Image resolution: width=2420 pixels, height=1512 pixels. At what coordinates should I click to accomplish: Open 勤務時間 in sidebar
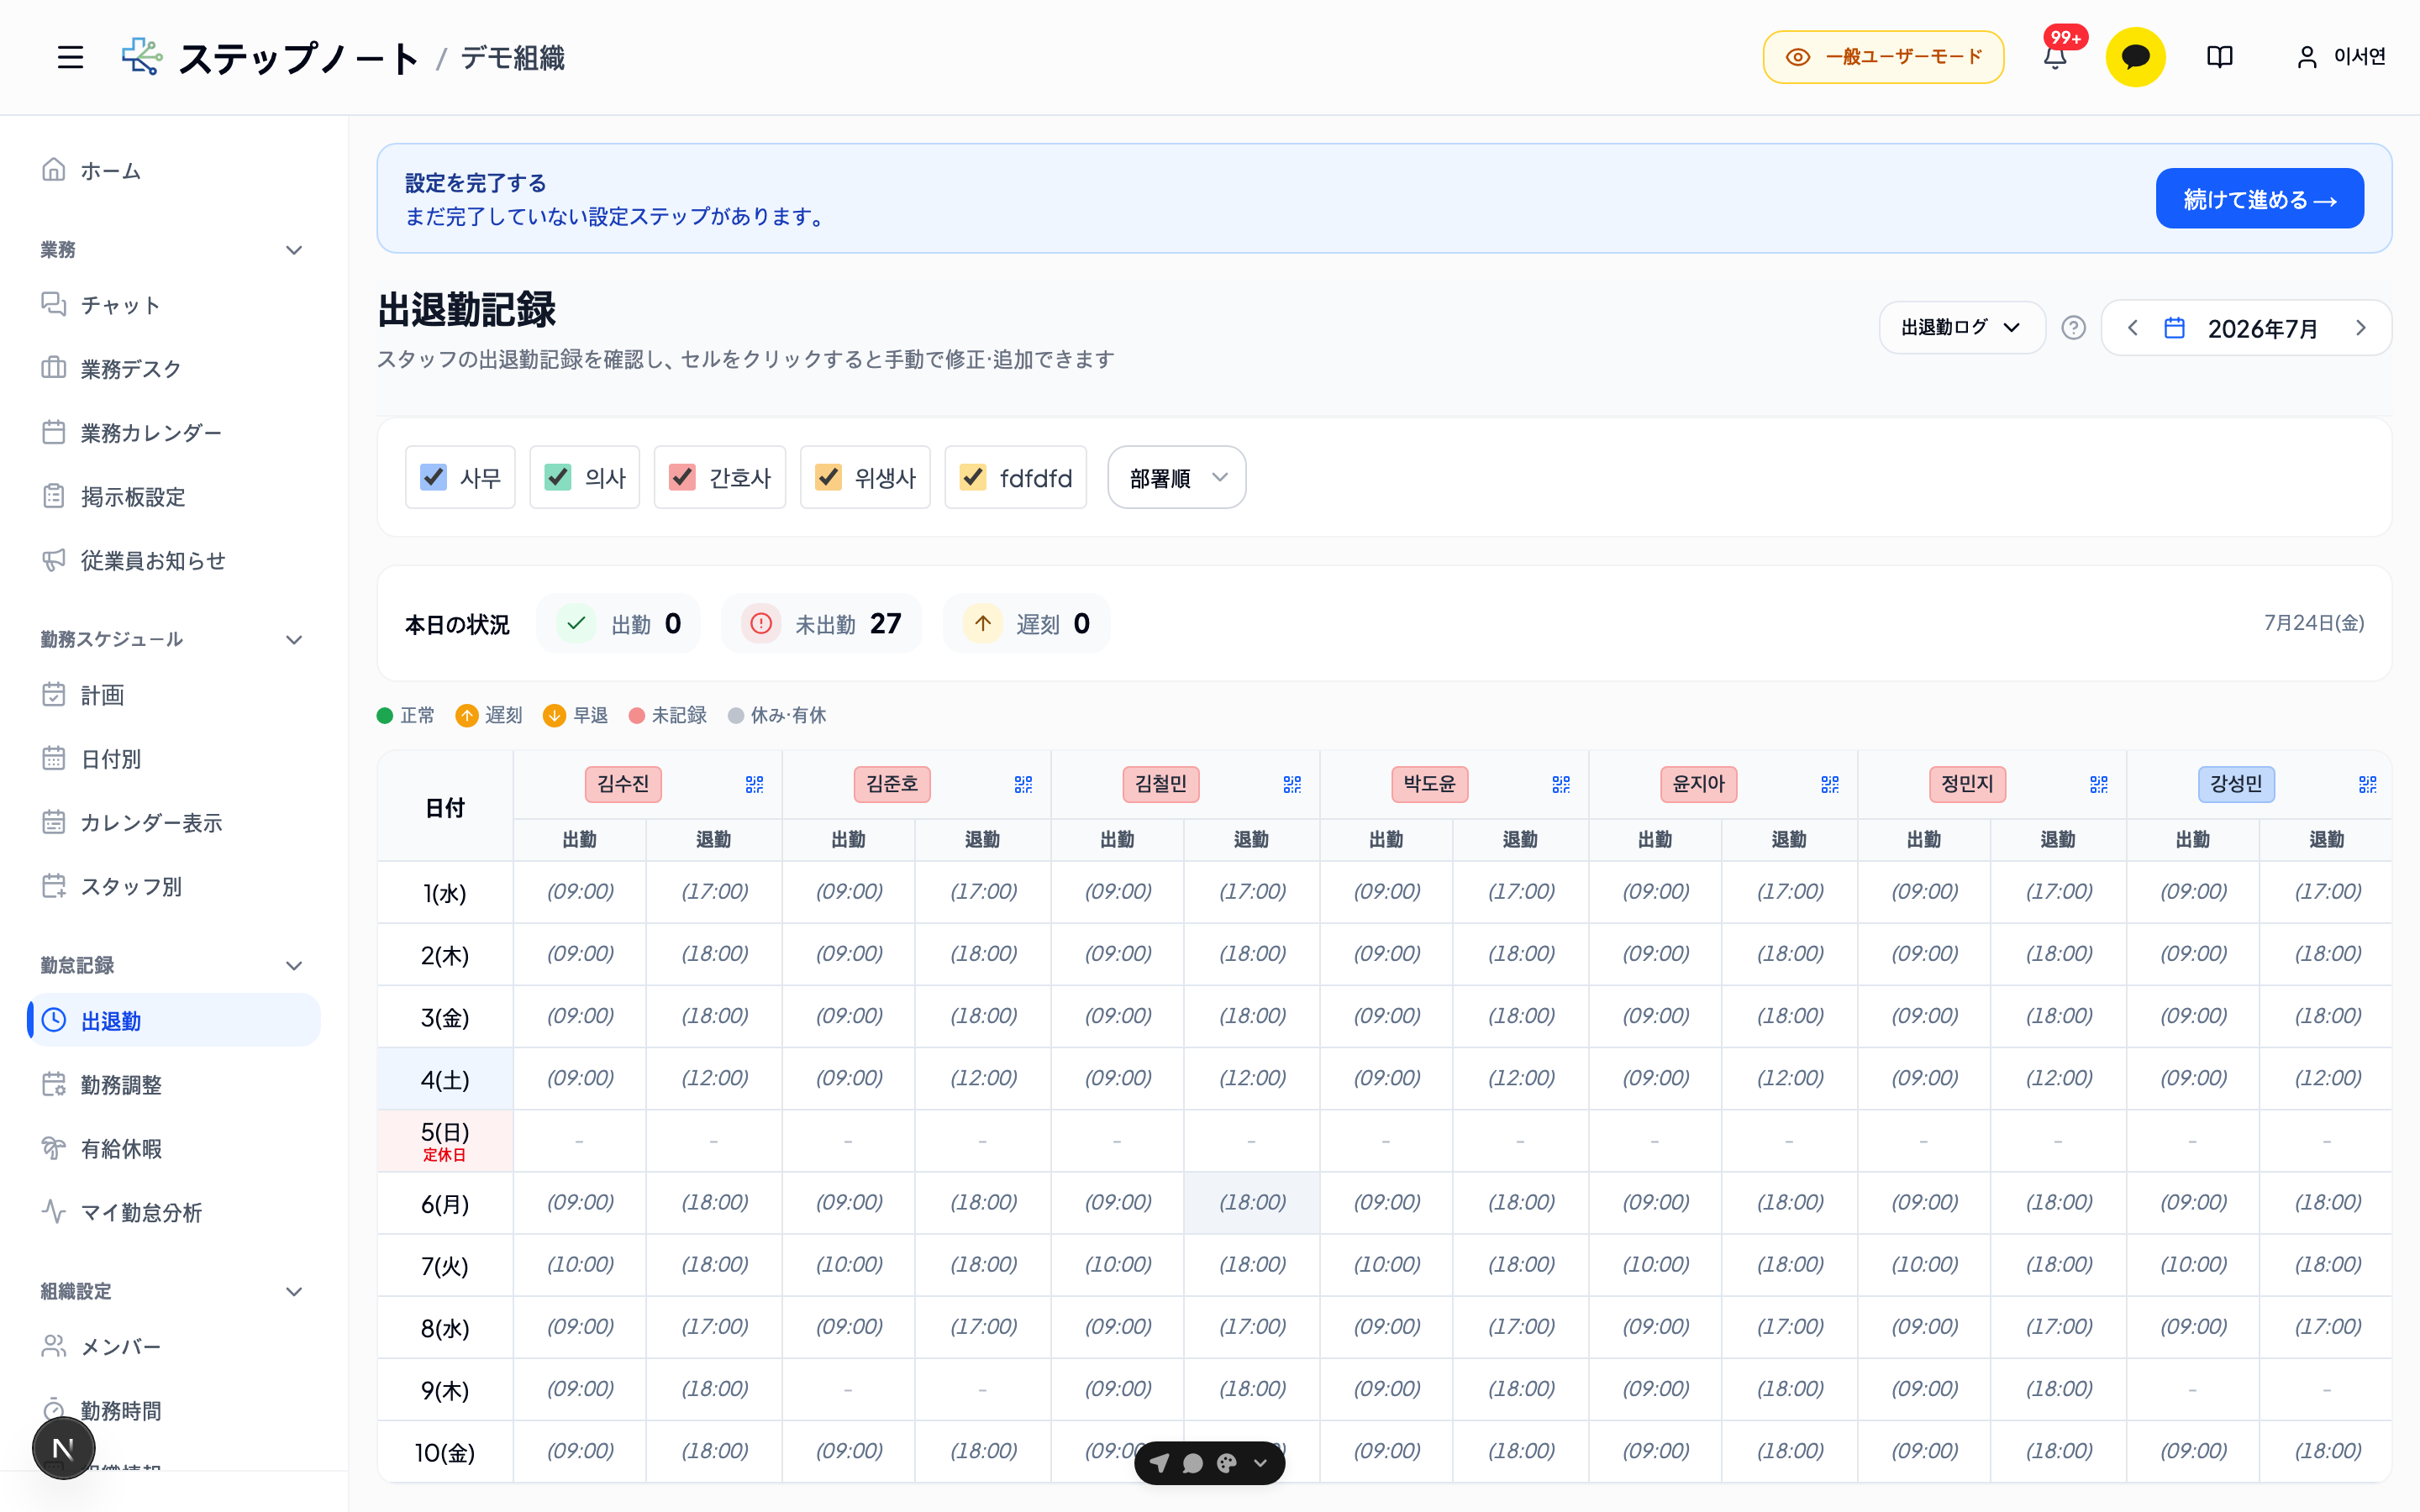point(174,1411)
